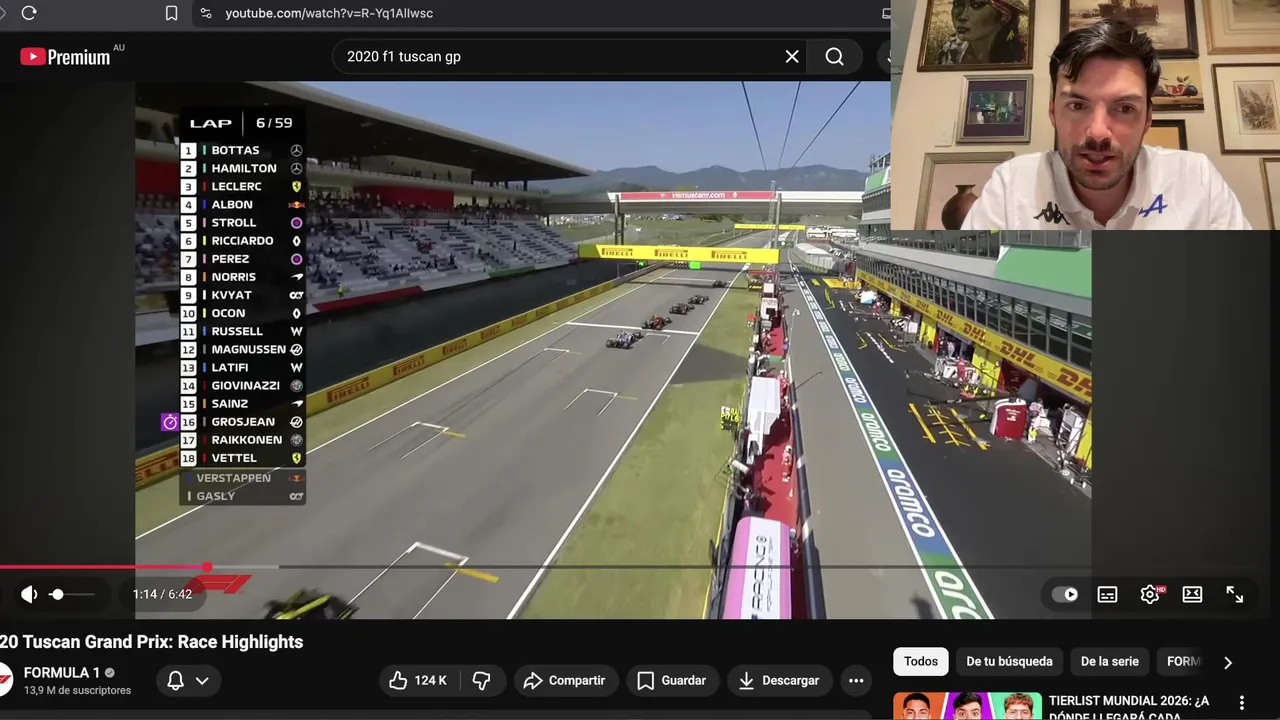Click the bookmark icon in the browser toolbar
The image size is (1280, 720).
(171, 13)
